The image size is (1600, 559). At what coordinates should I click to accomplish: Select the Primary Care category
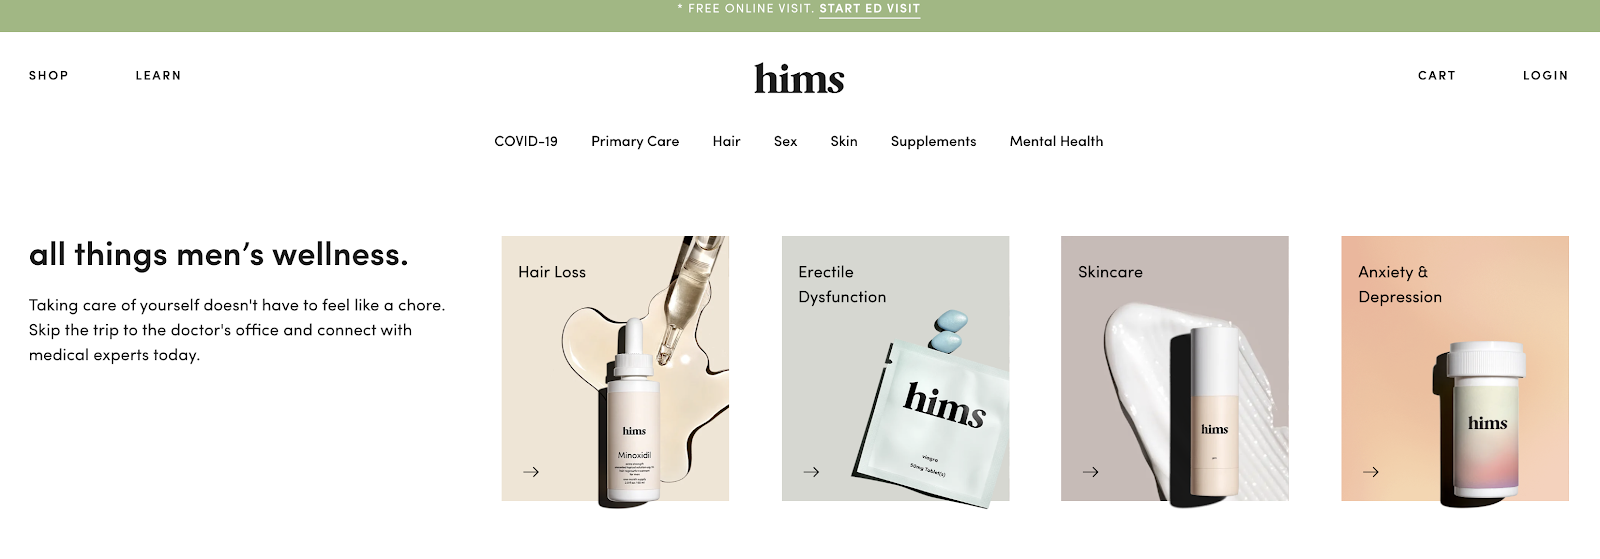(x=635, y=141)
